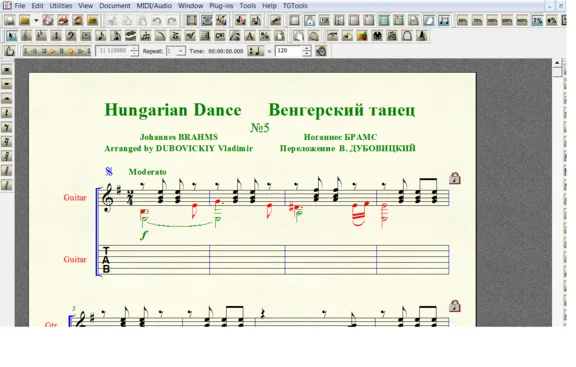Select the Zoom magnifier tool

click(313, 36)
